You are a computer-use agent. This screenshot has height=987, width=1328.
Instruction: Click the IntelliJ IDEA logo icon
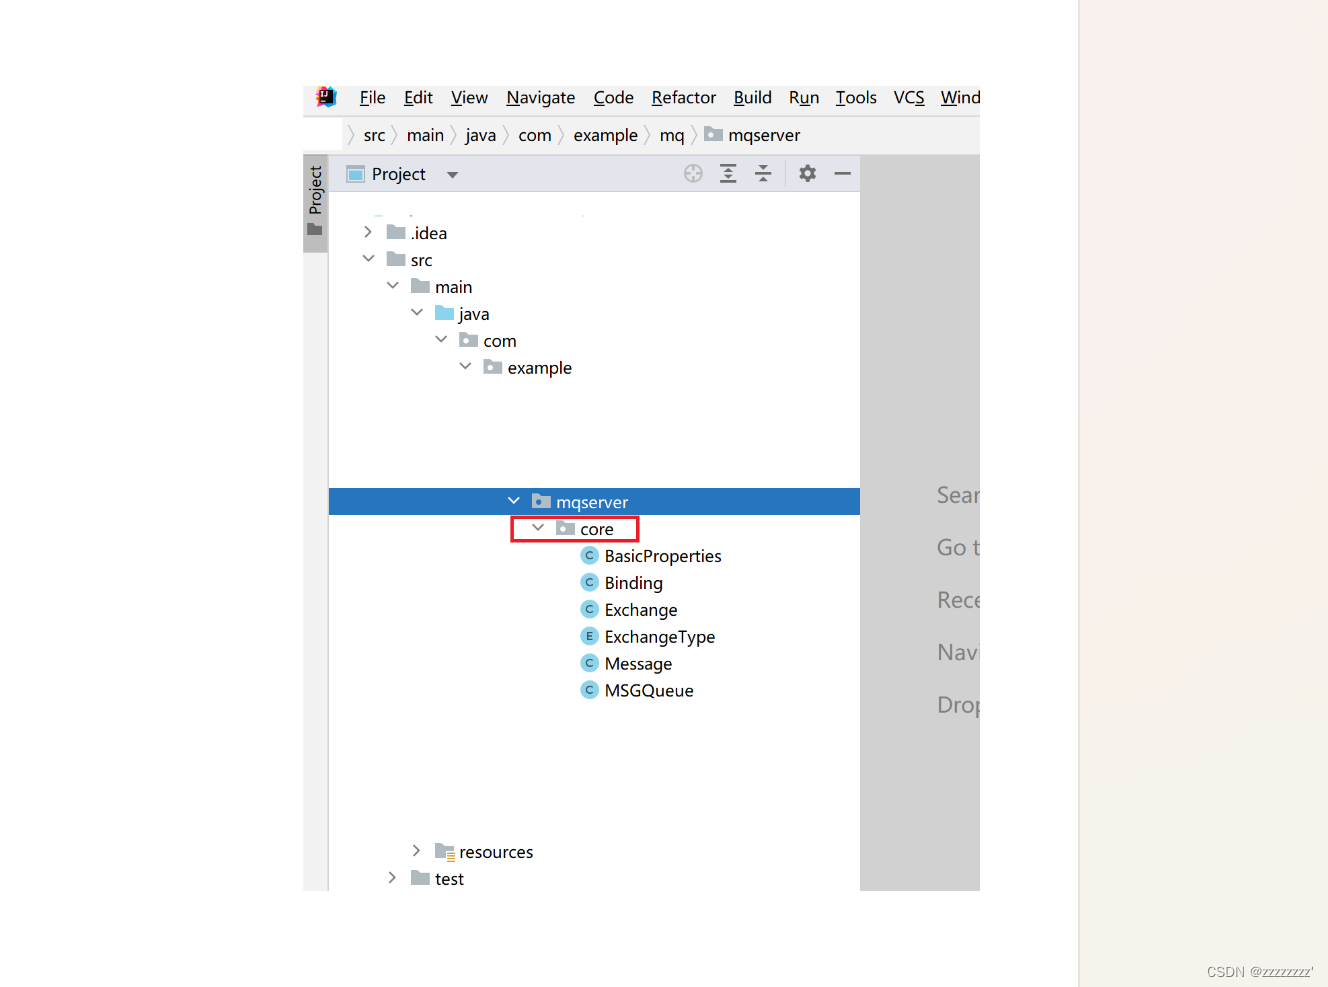coord(326,97)
